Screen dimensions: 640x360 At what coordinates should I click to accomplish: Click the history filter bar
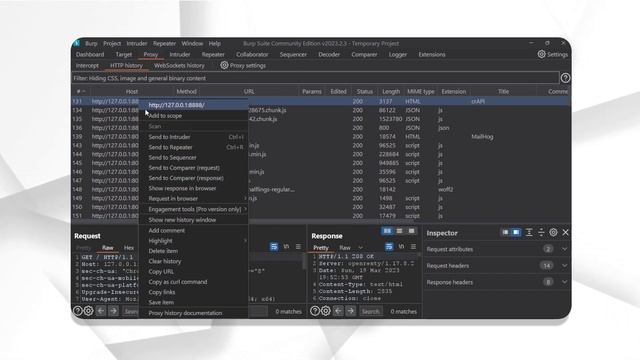click(x=315, y=78)
